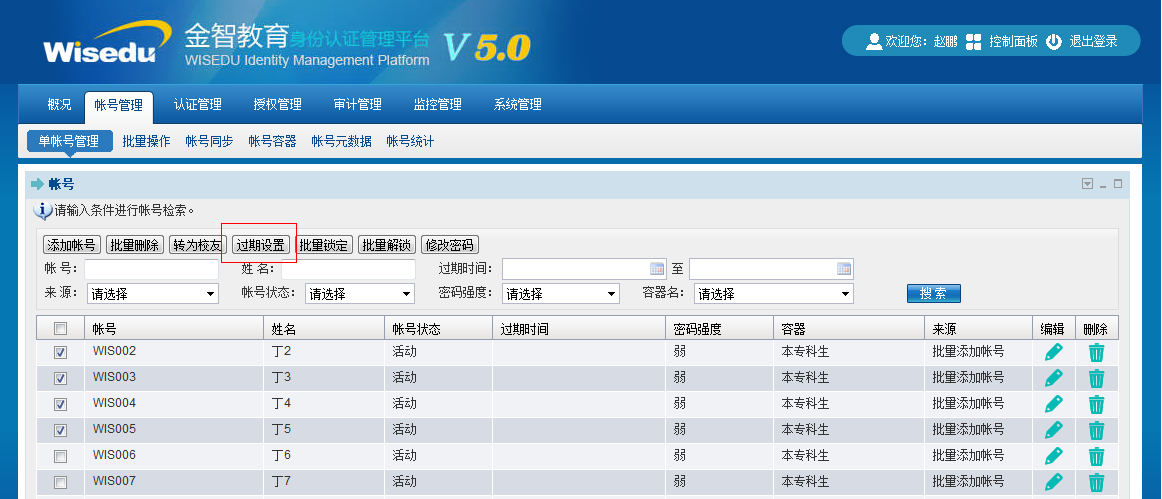Collapse the 帐号 panel using the arrow icon

(x=1087, y=184)
